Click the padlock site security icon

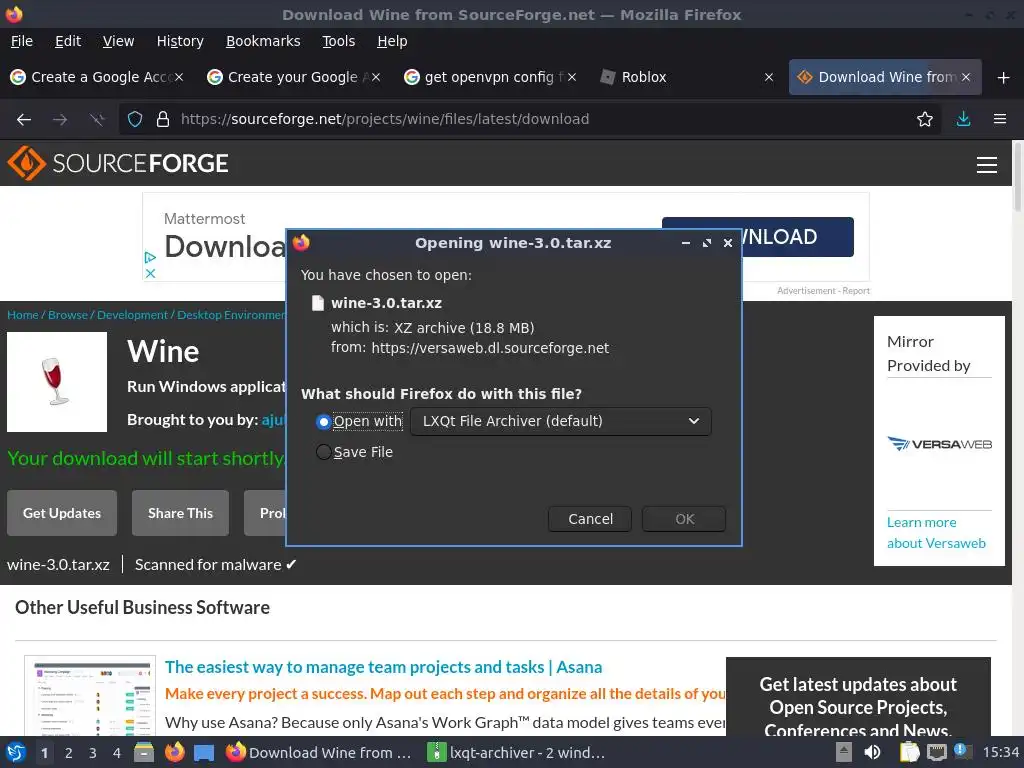[163, 119]
